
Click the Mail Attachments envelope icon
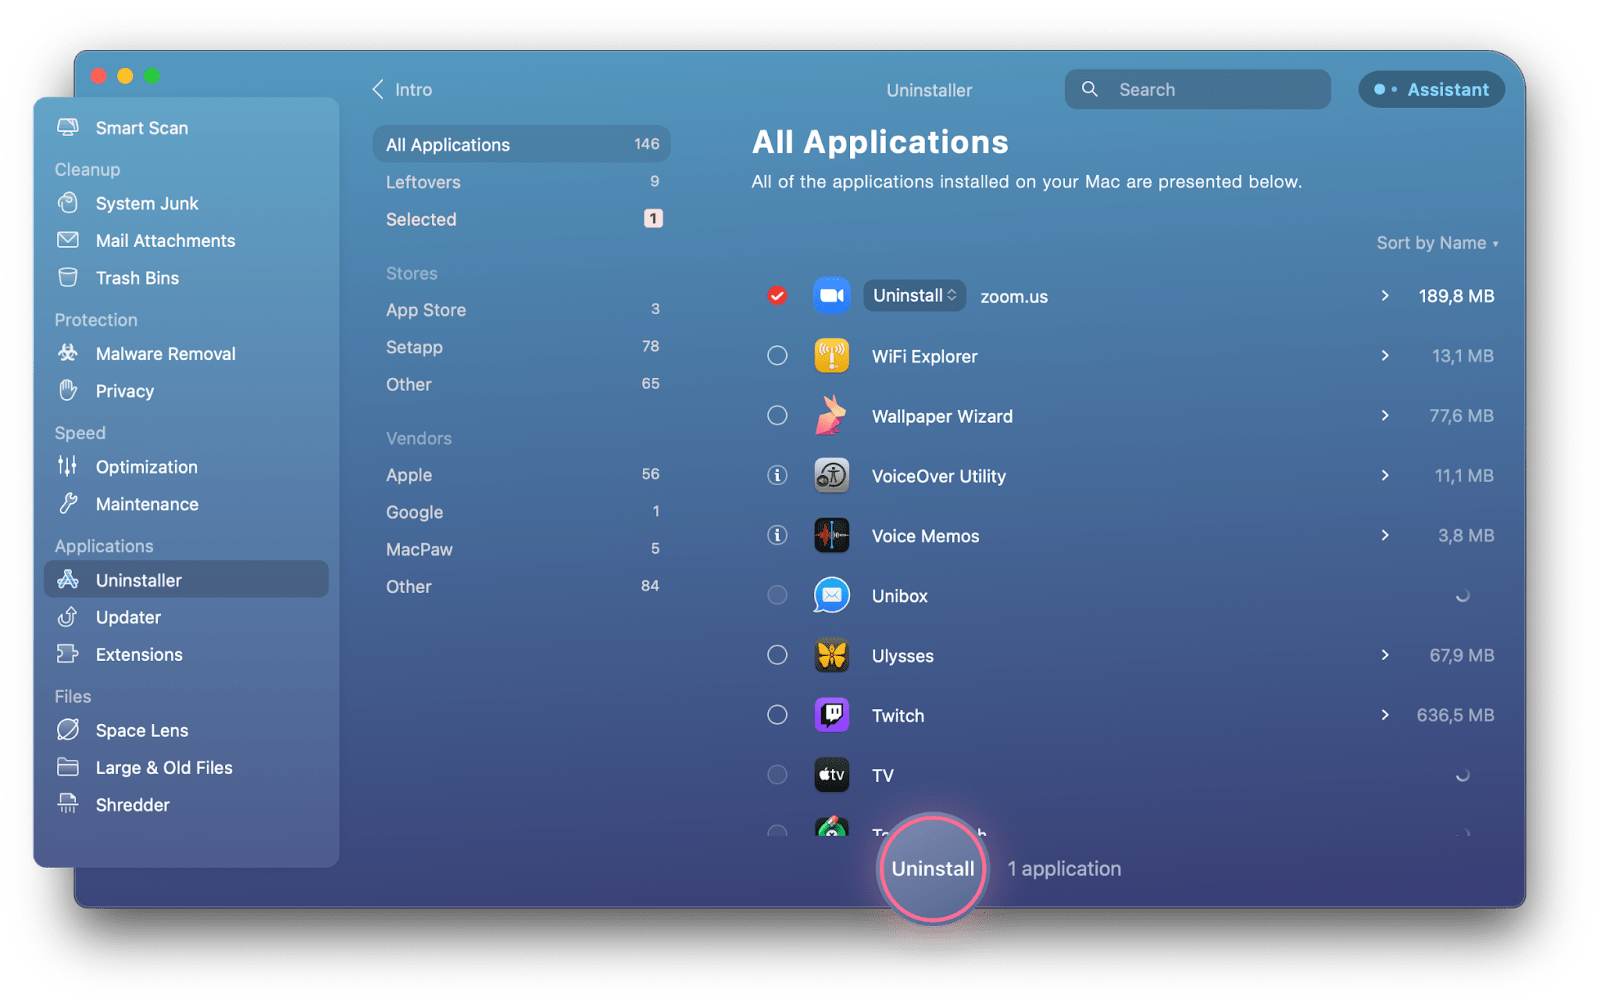[68, 240]
